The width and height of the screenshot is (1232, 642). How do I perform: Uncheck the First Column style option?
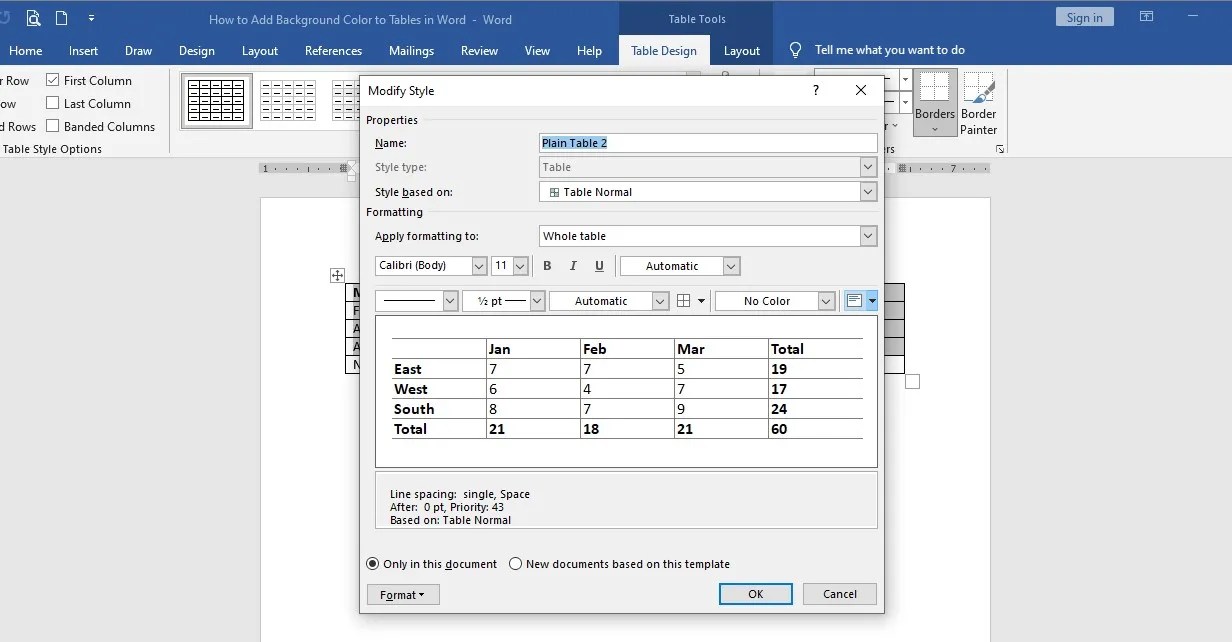tap(51, 80)
